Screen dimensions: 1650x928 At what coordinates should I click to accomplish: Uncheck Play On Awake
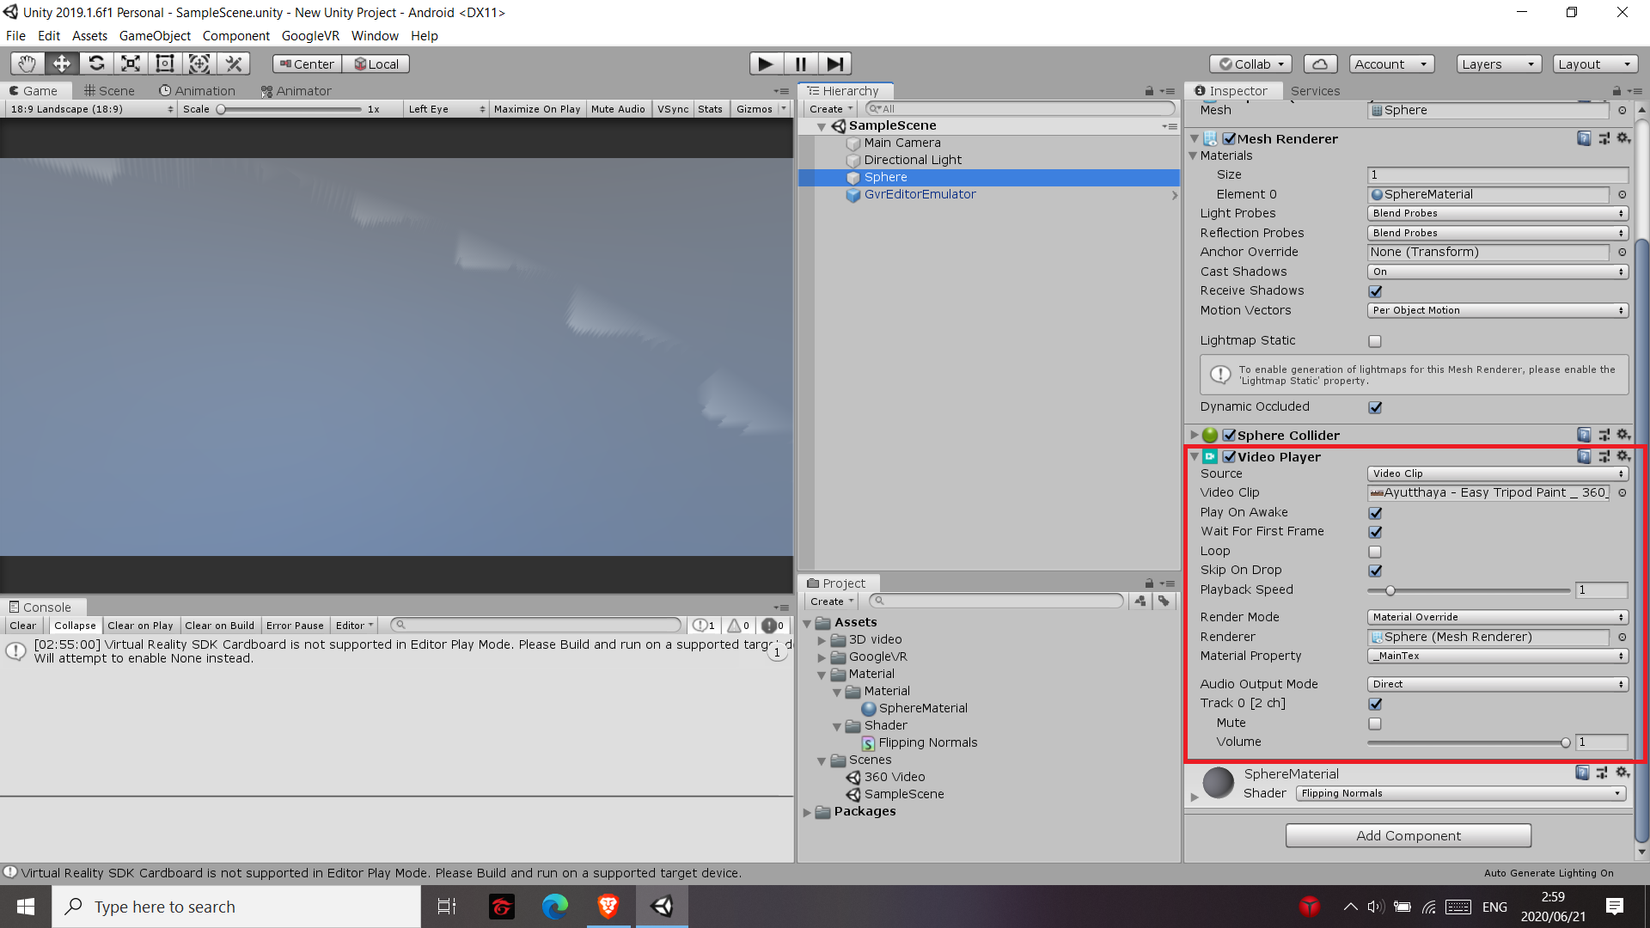click(x=1375, y=513)
